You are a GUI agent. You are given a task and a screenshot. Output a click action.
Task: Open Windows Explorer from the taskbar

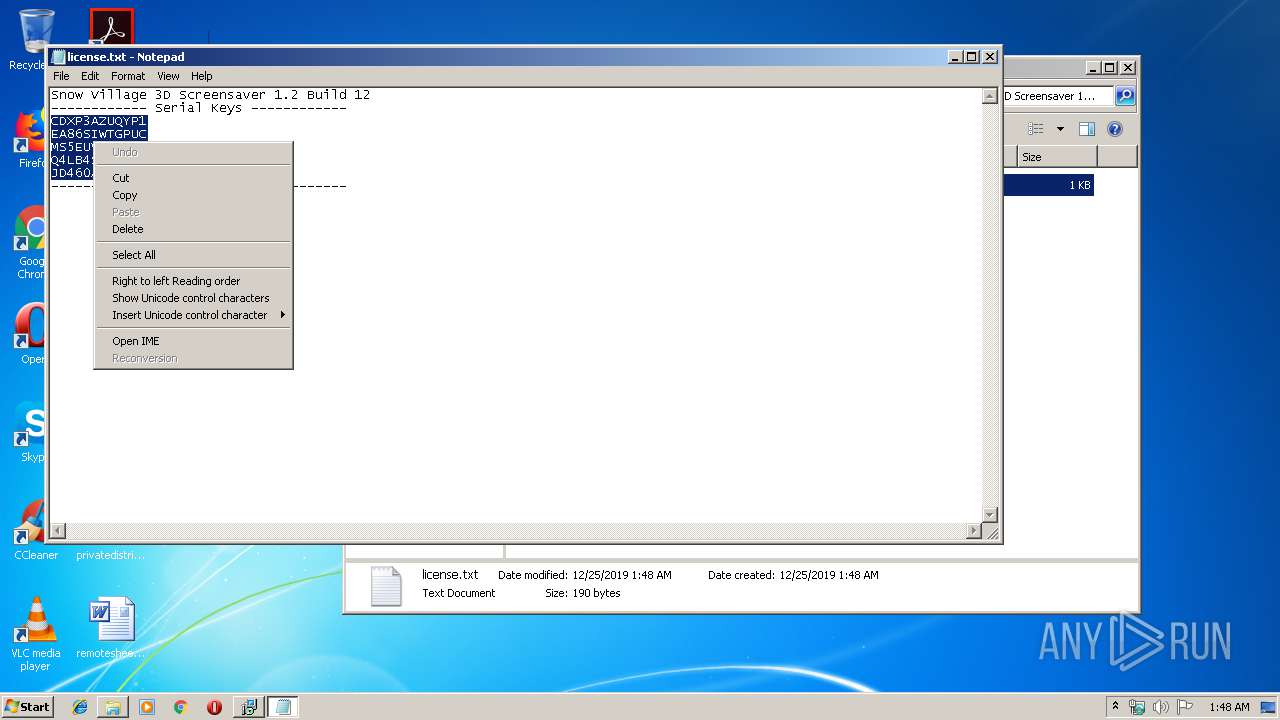(x=113, y=707)
